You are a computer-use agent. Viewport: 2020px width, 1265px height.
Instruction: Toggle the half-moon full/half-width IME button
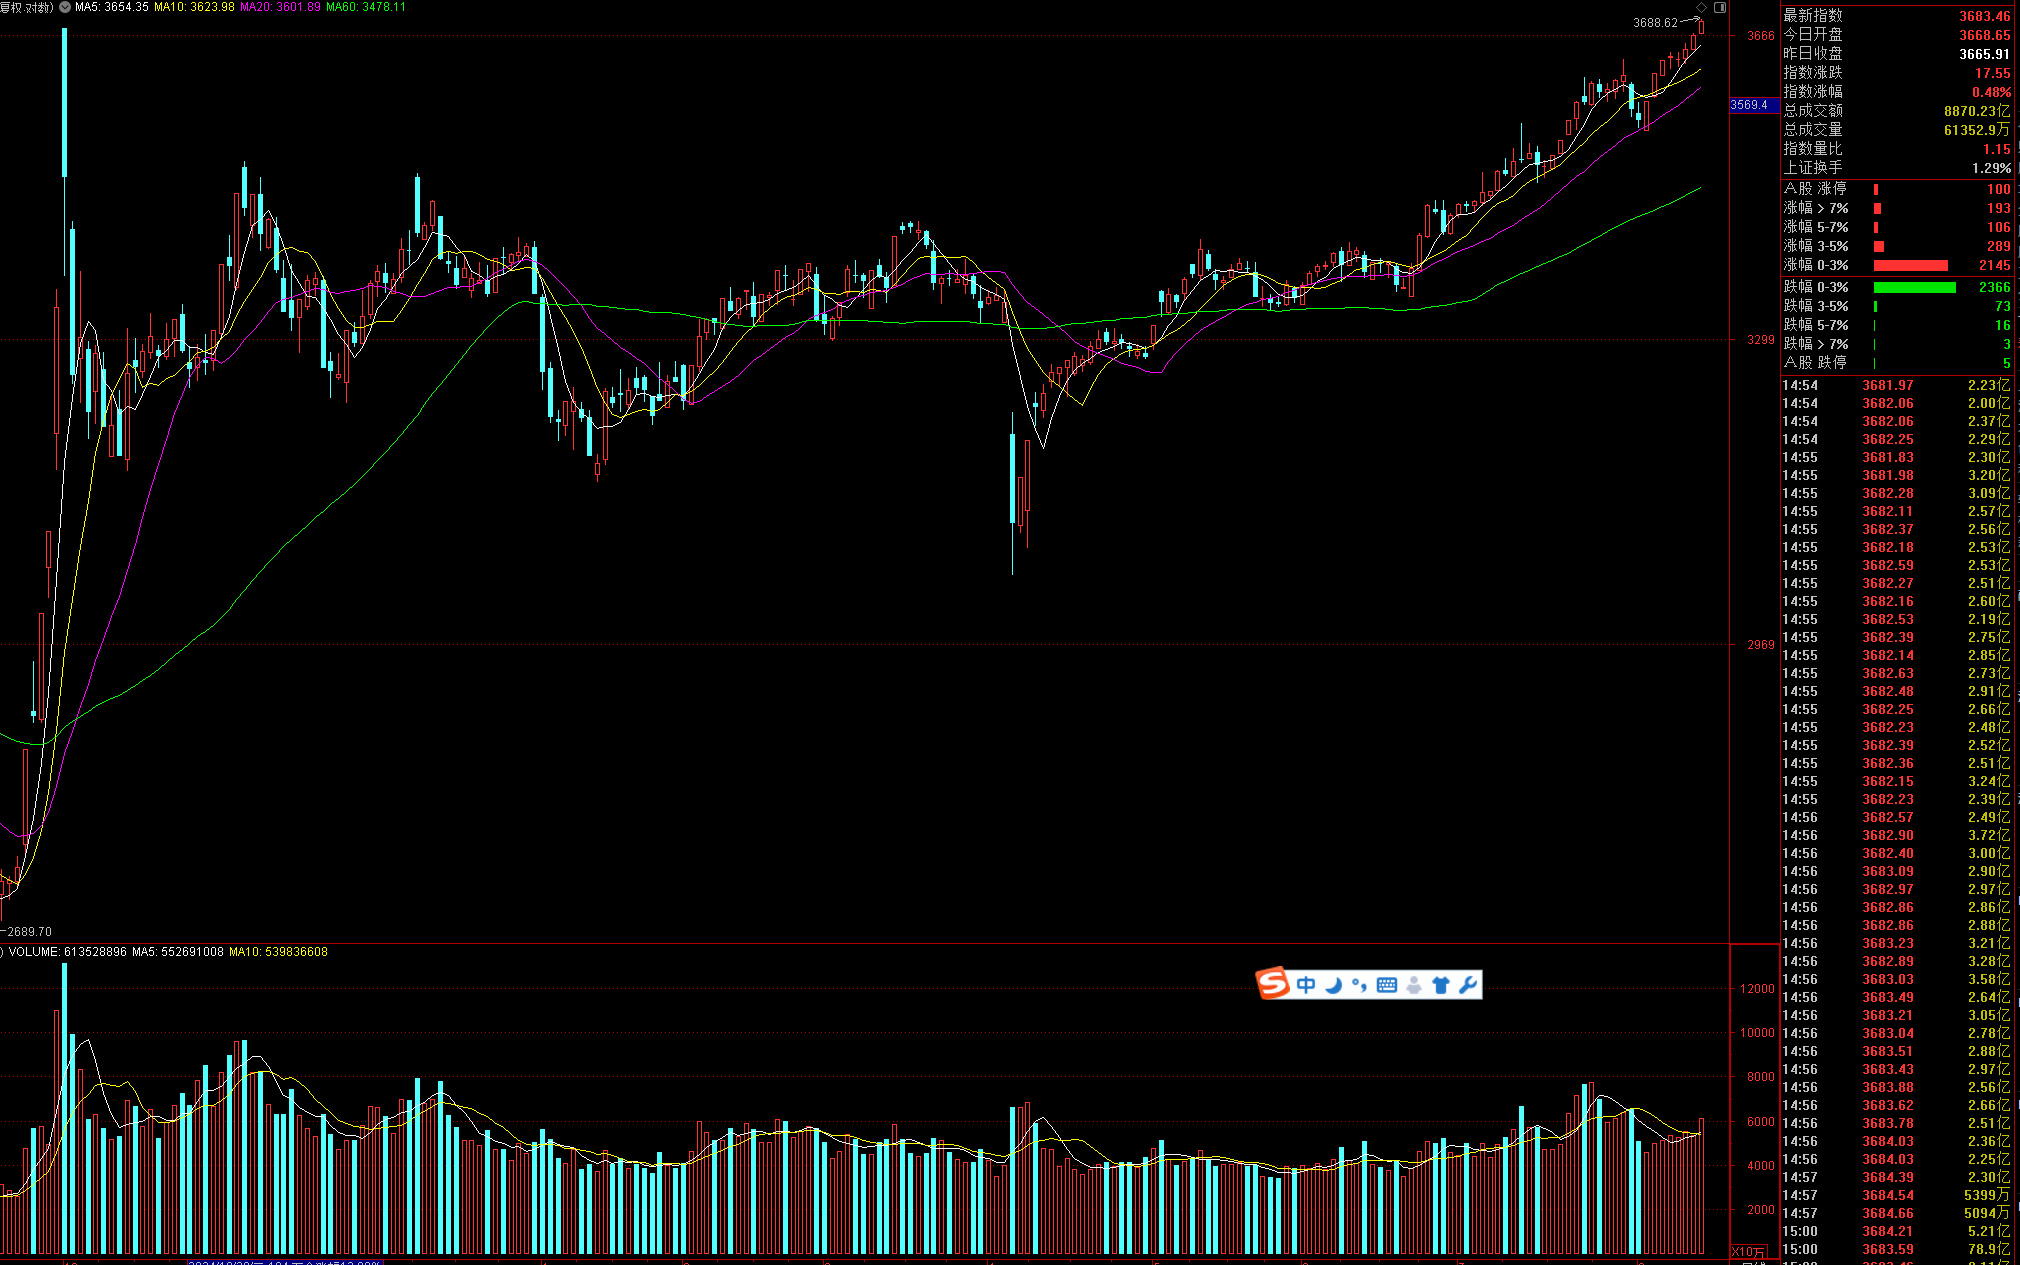click(x=1333, y=985)
